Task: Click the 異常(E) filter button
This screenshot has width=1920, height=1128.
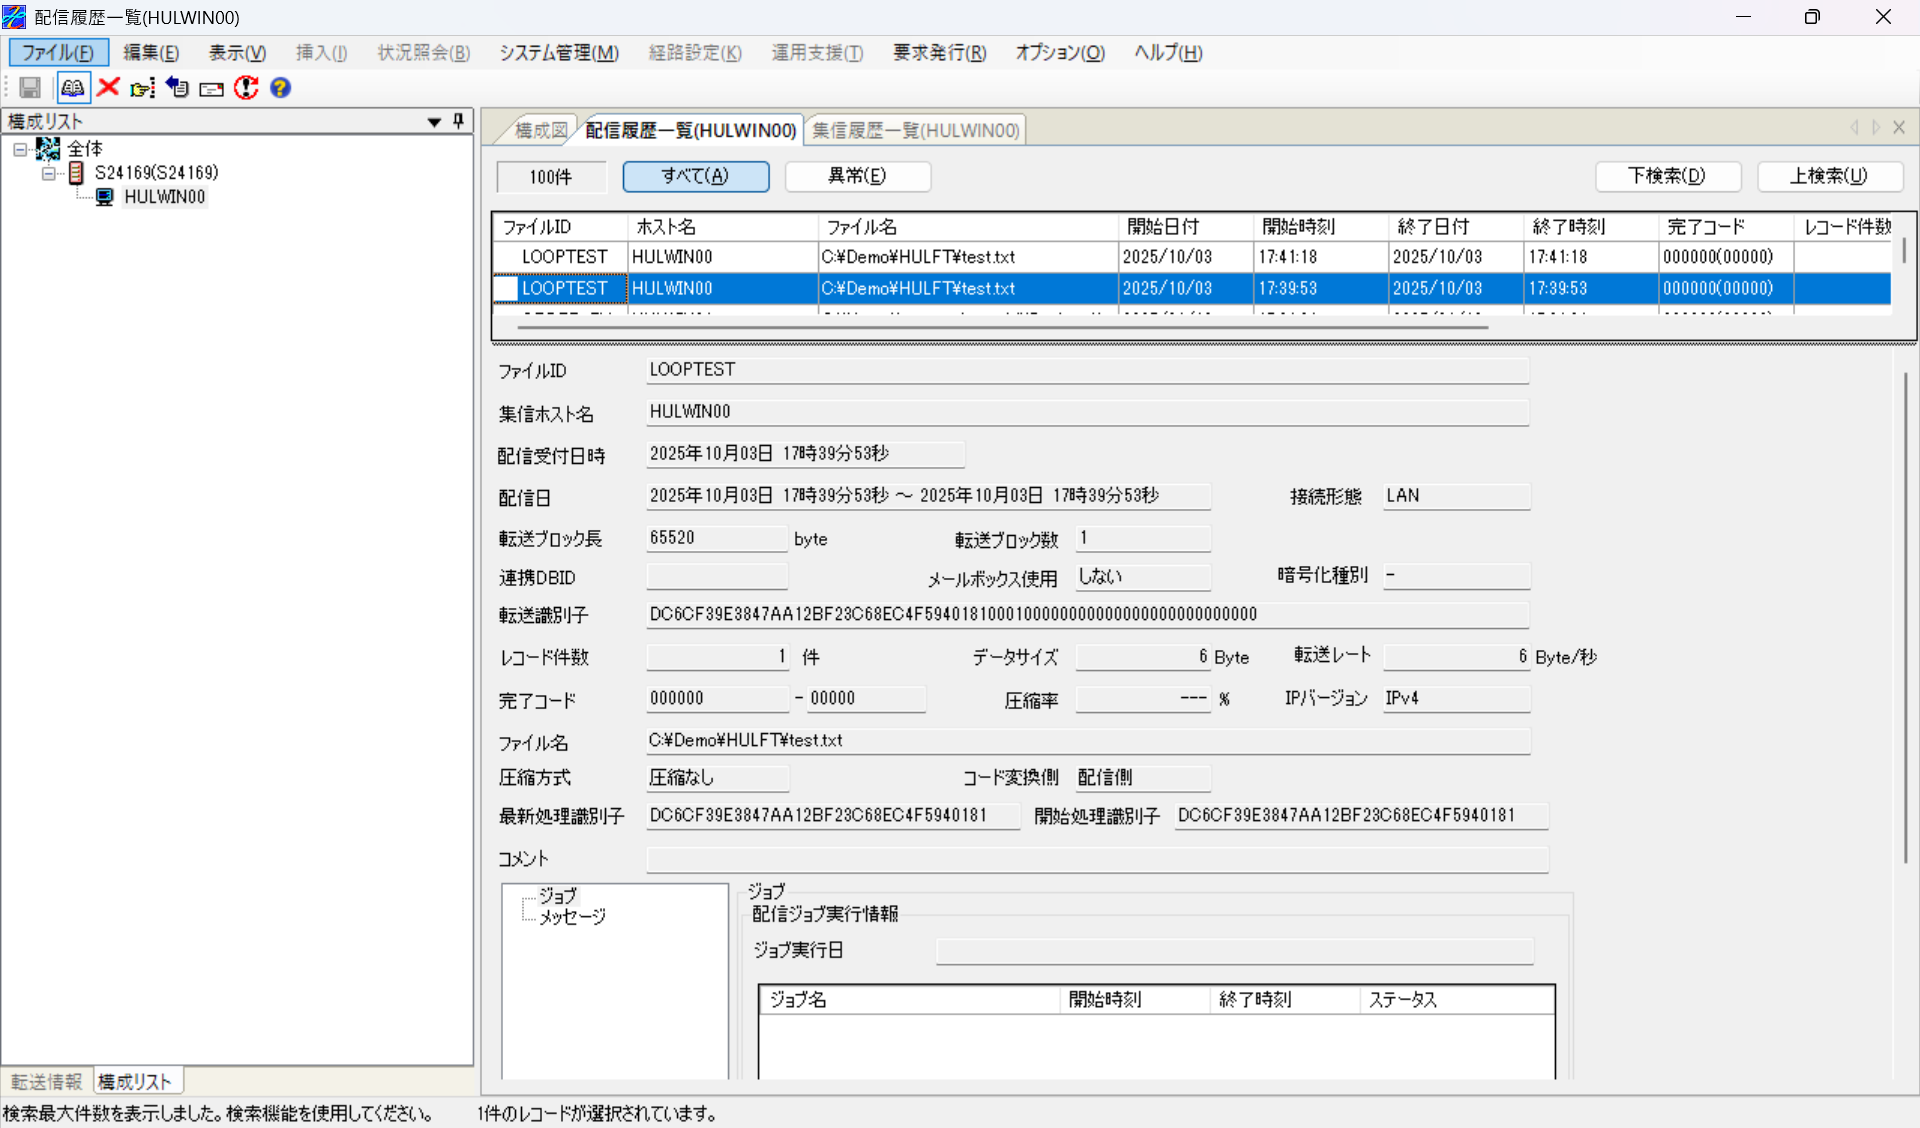Action: [x=857, y=176]
